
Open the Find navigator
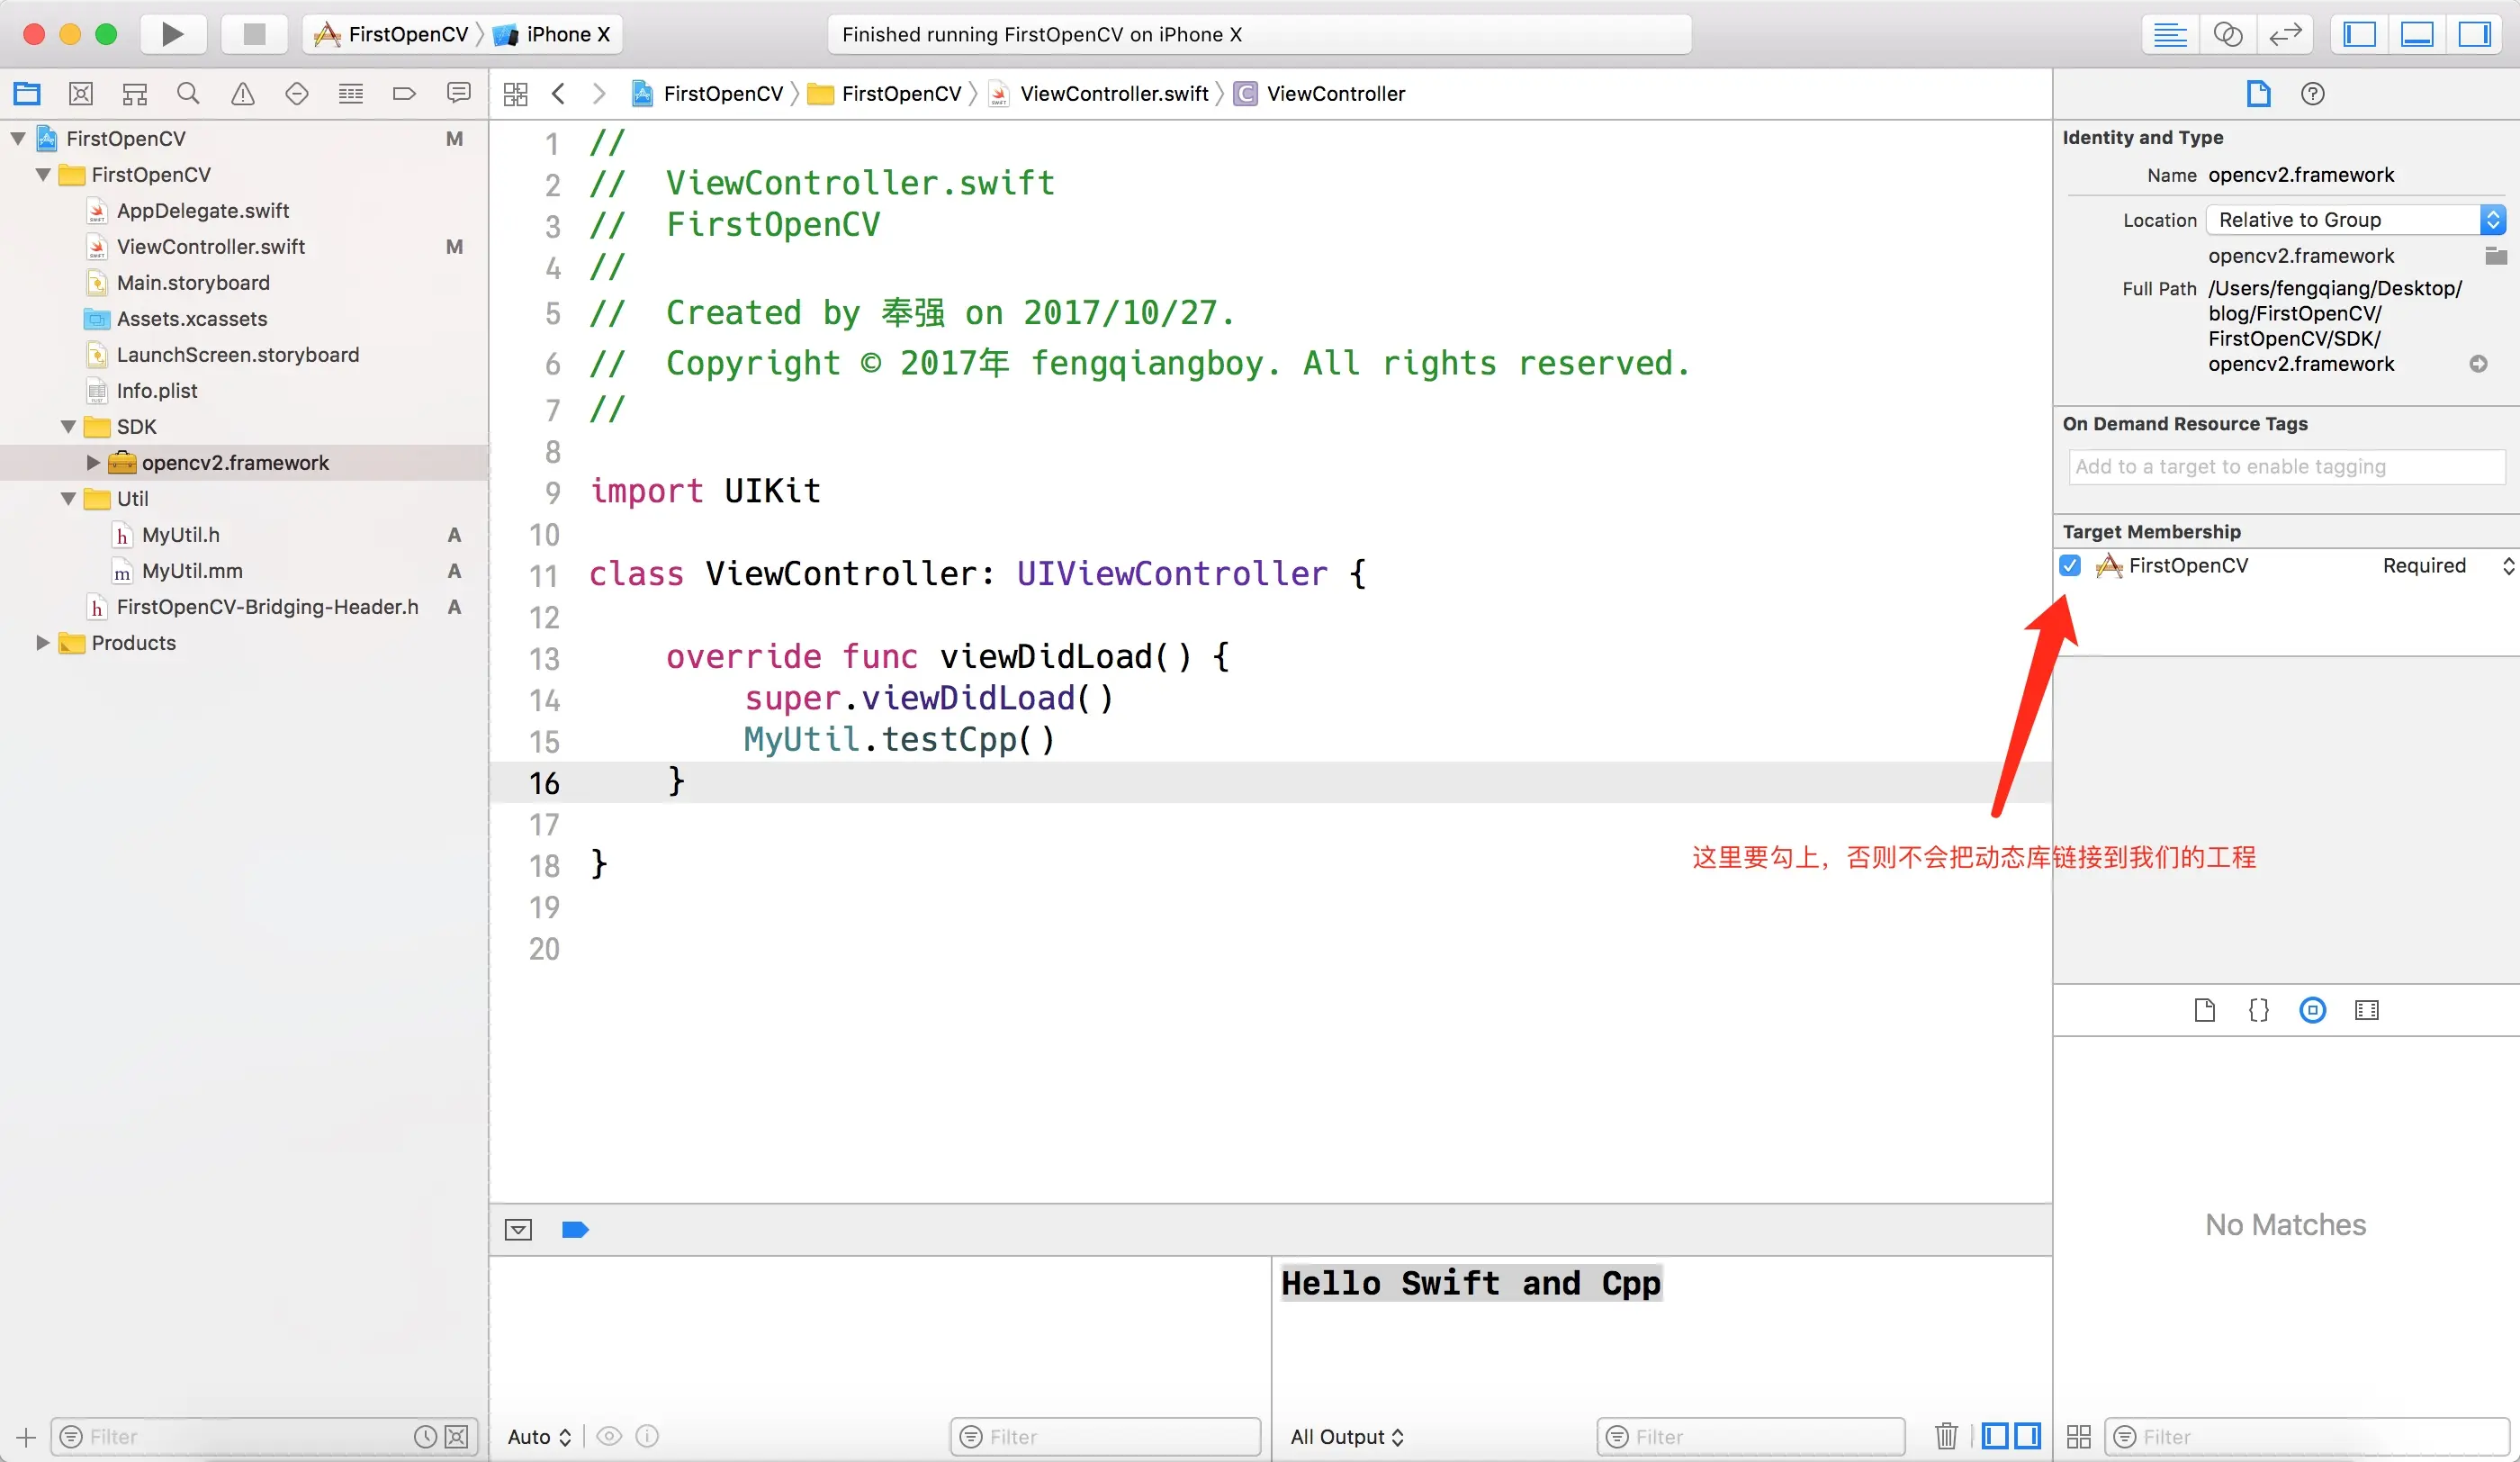pos(188,93)
